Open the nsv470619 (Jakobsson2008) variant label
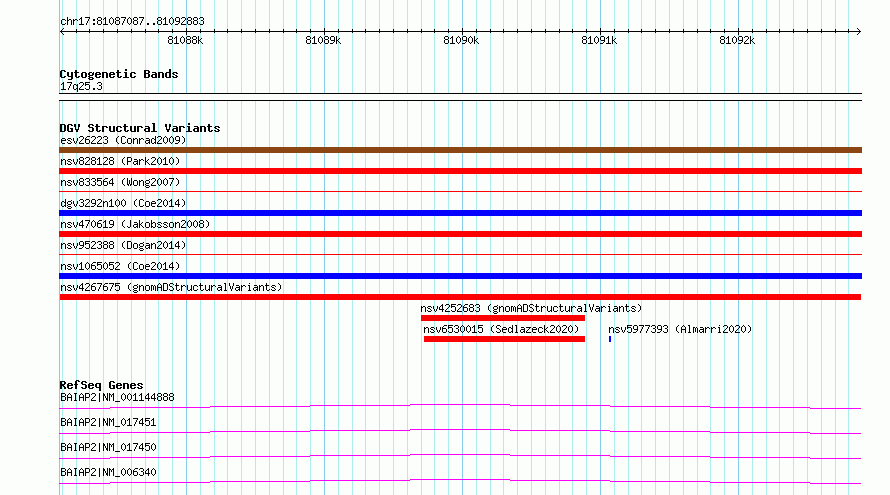 135,224
